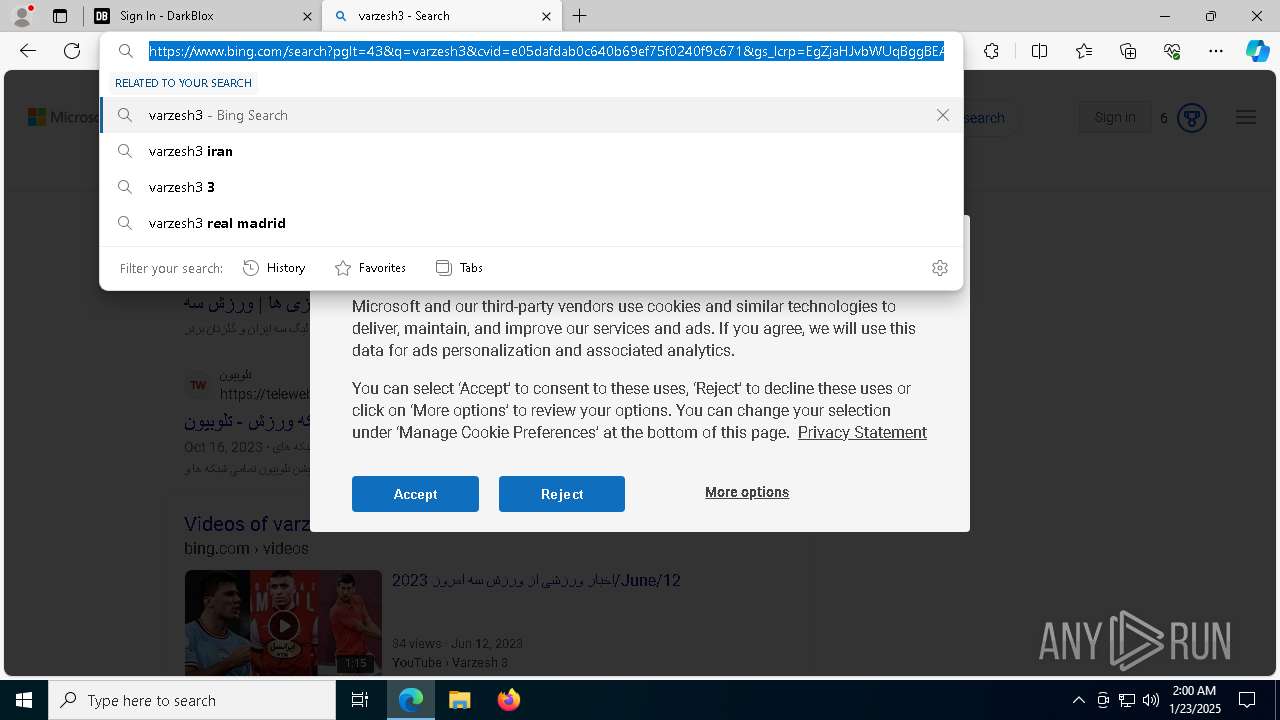The image size is (1280, 720).
Task: Open the volume speaker tray icon
Action: point(1151,700)
